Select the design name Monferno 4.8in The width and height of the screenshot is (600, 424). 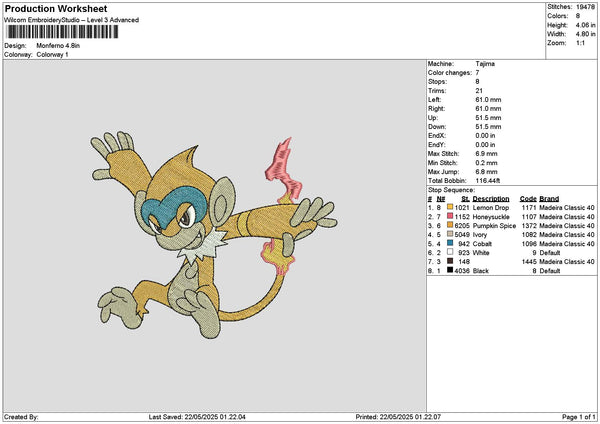[x=58, y=46]
